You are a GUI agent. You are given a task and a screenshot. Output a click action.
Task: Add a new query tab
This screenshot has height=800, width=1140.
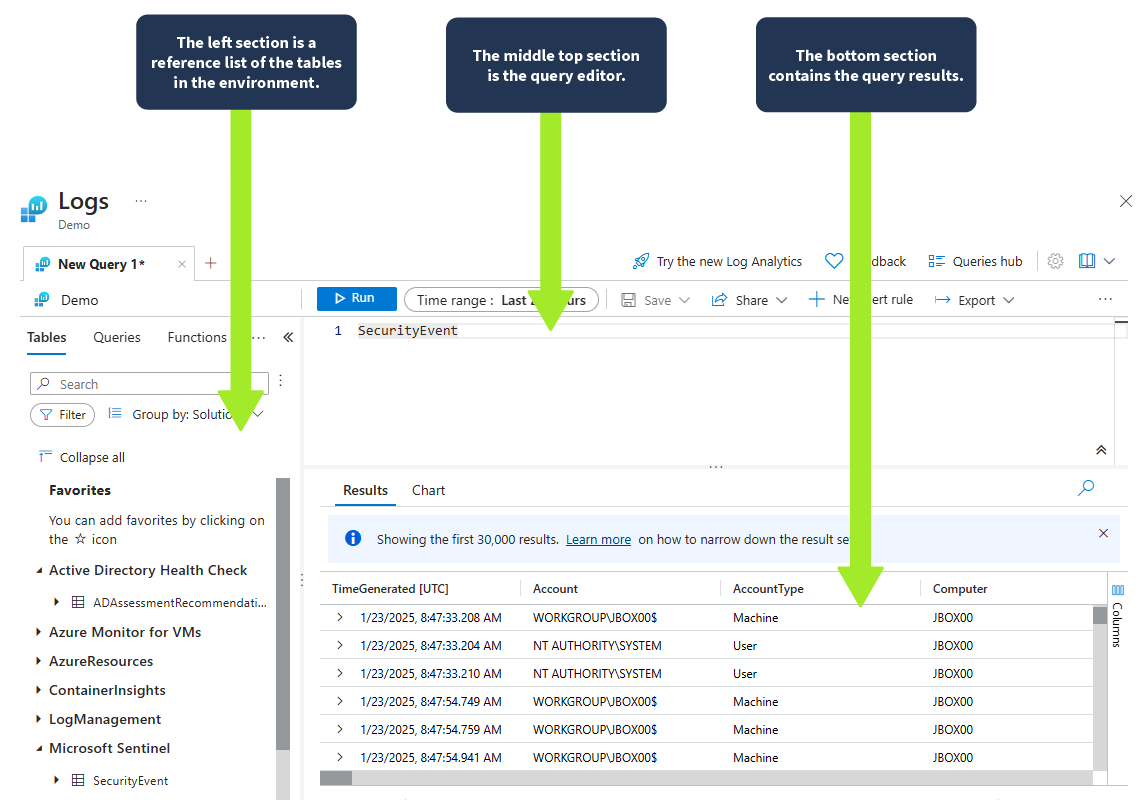coord(211,263)
